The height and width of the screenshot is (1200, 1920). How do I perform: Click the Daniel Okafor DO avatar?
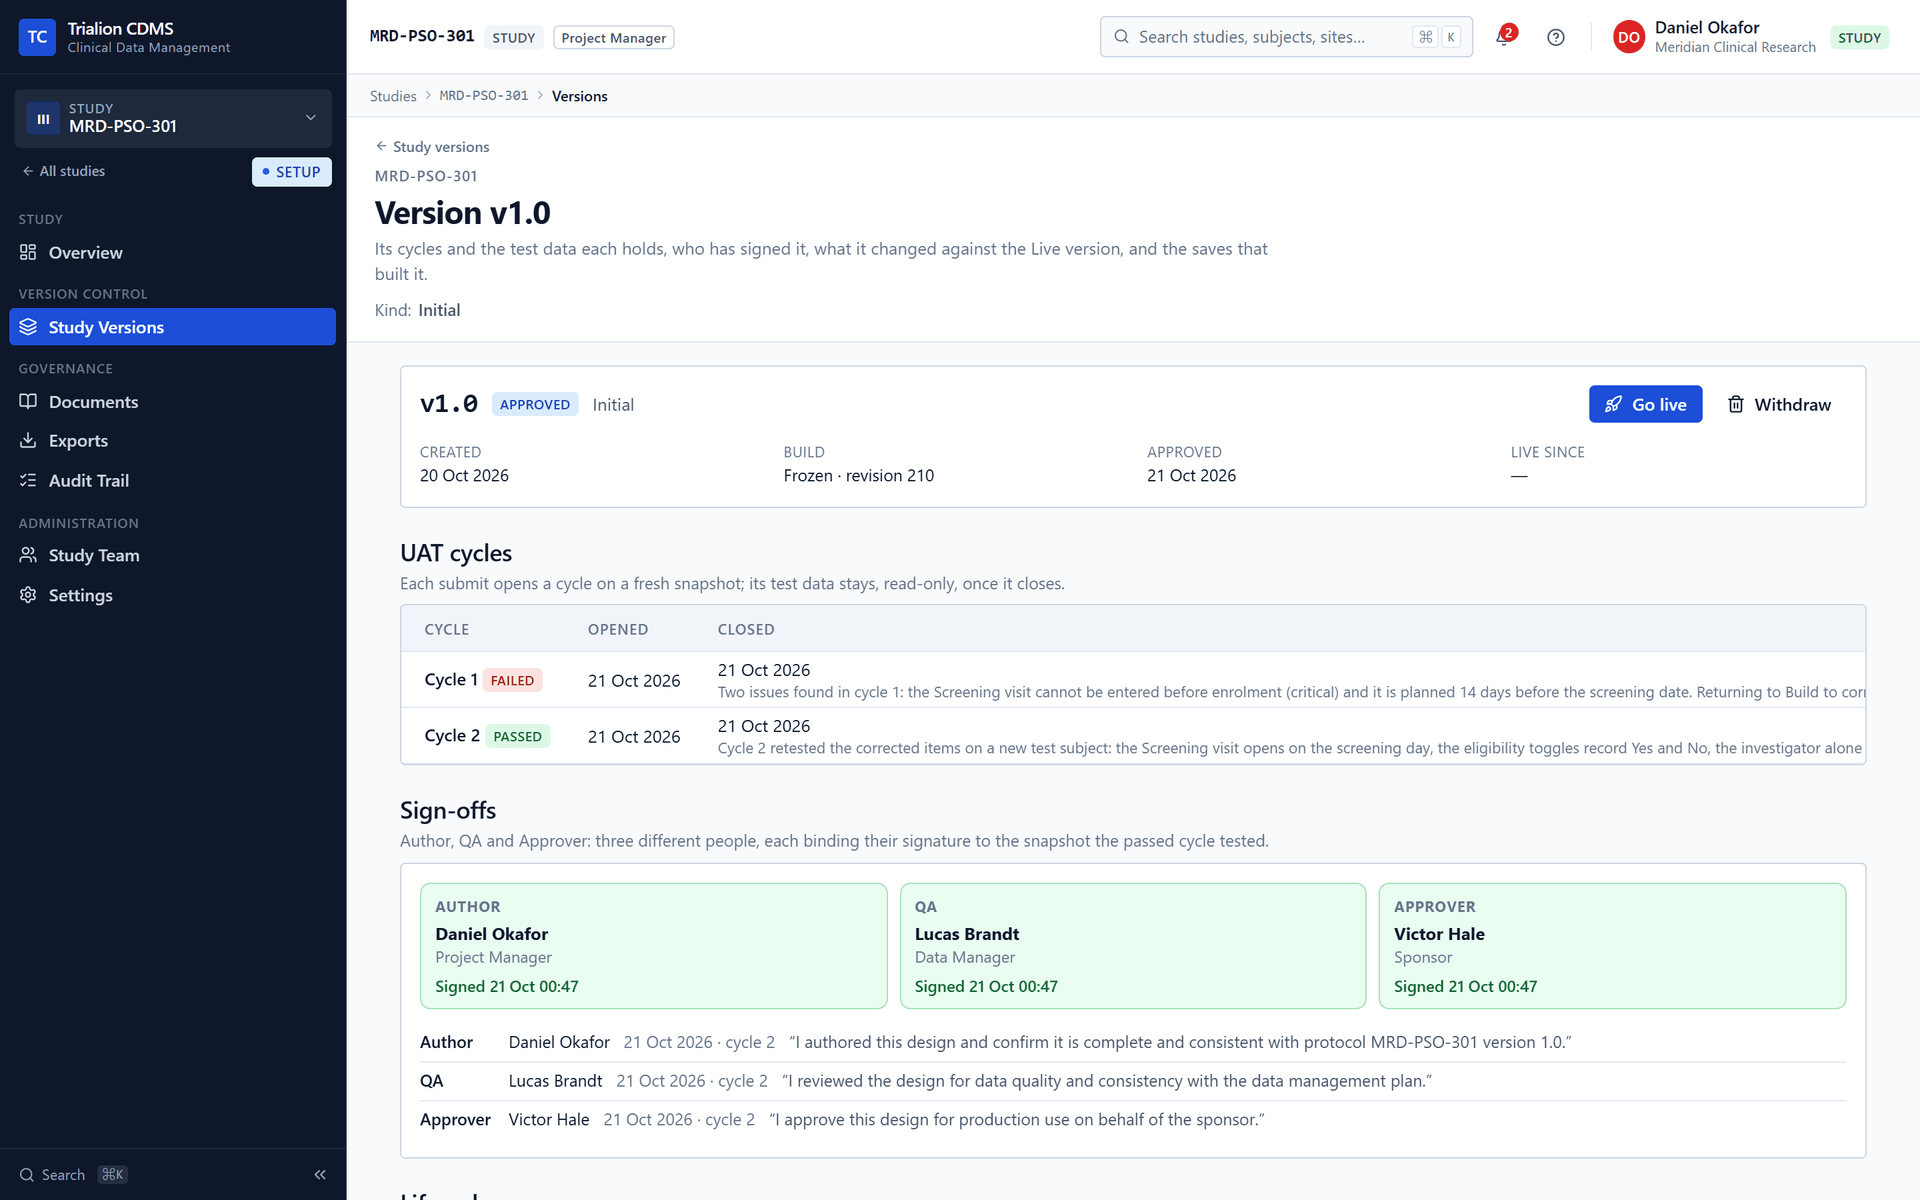(x=1628, y=37)
